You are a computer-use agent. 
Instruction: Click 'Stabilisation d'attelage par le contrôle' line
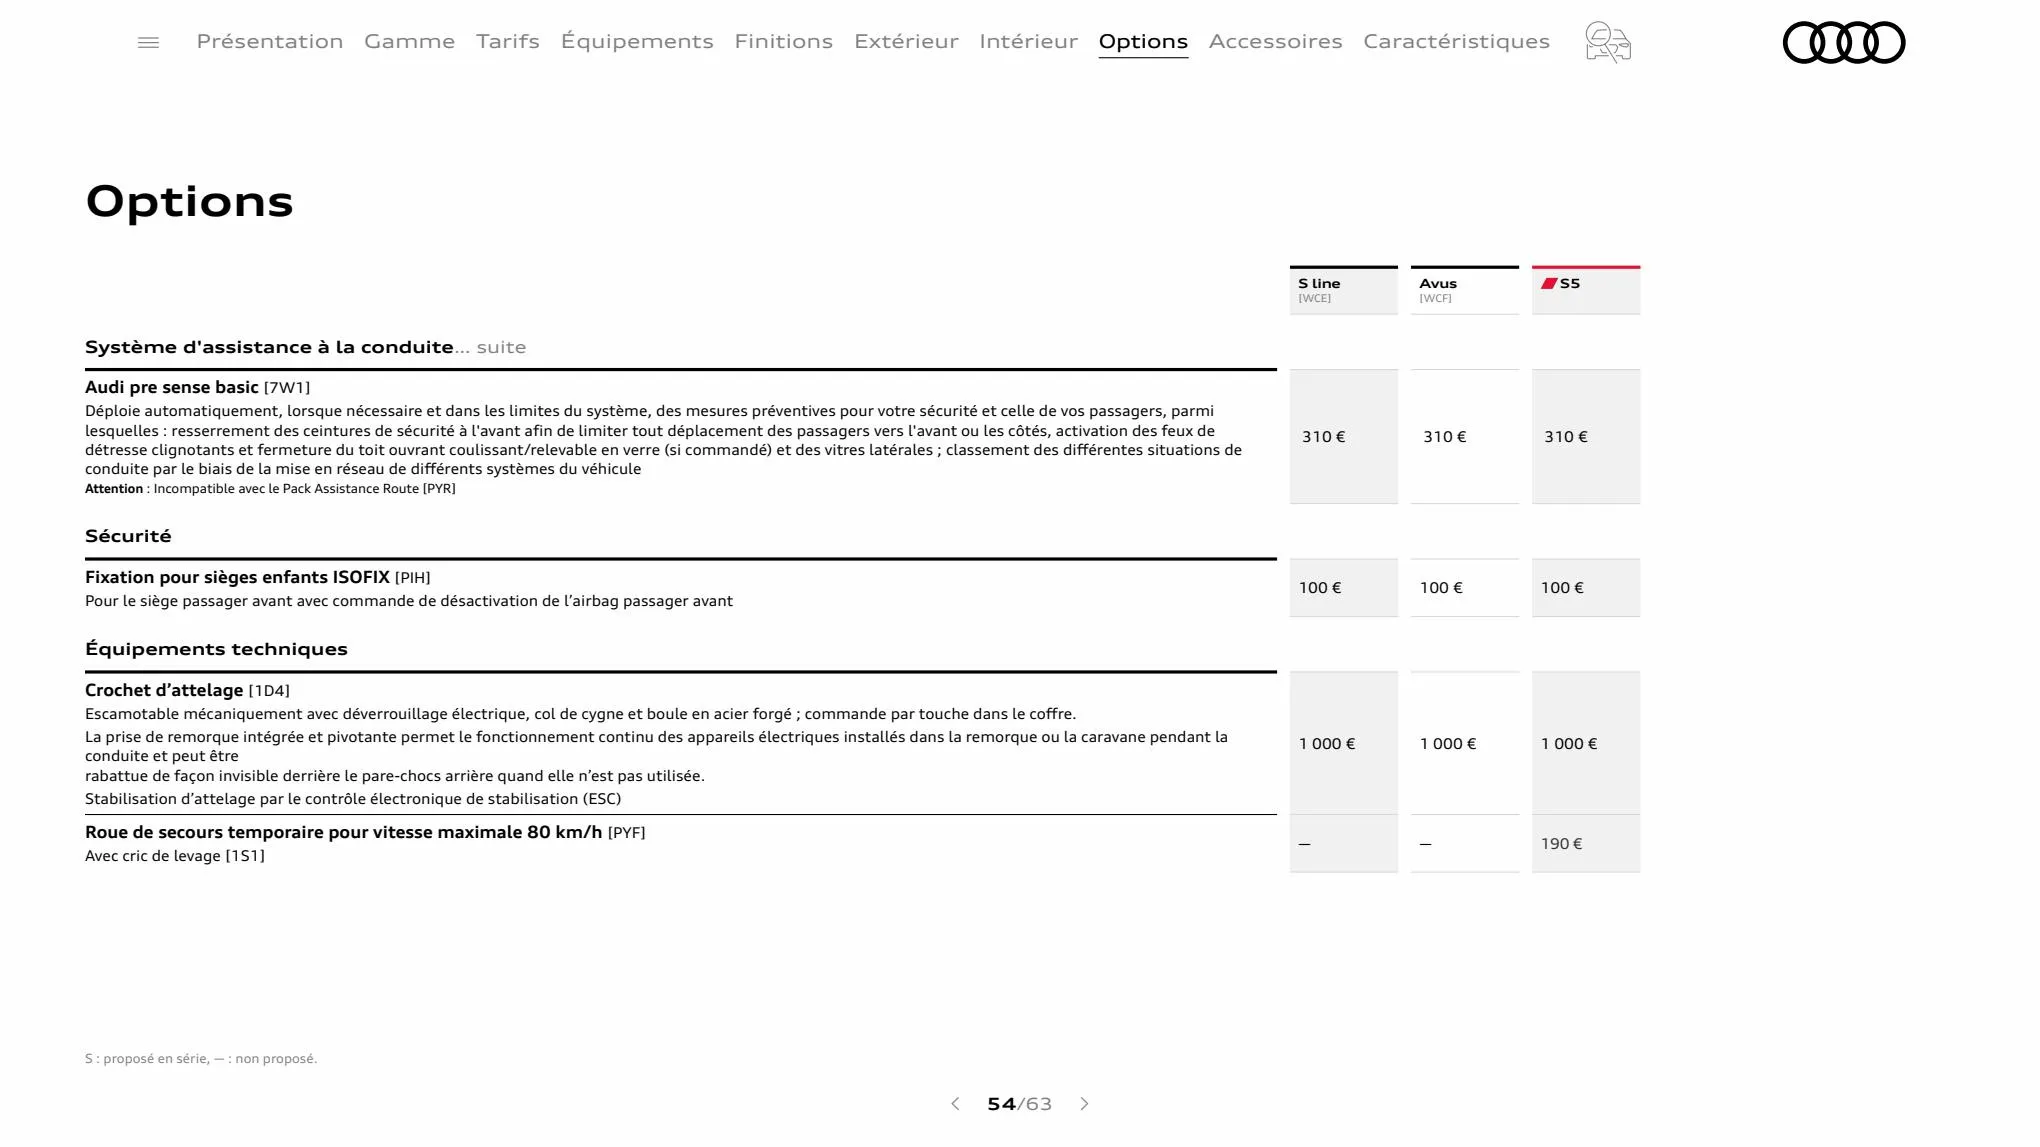[x=353, y=799]
